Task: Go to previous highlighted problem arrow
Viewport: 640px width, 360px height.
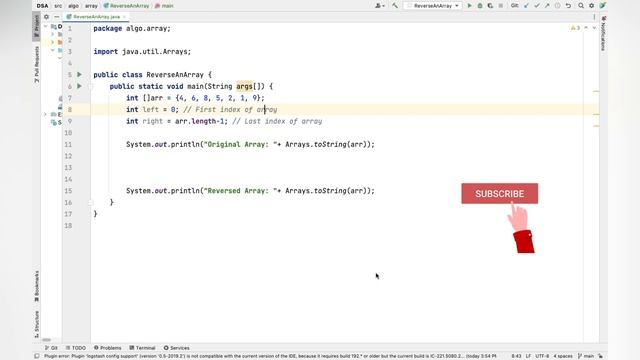Action: (x=586, y=28)
